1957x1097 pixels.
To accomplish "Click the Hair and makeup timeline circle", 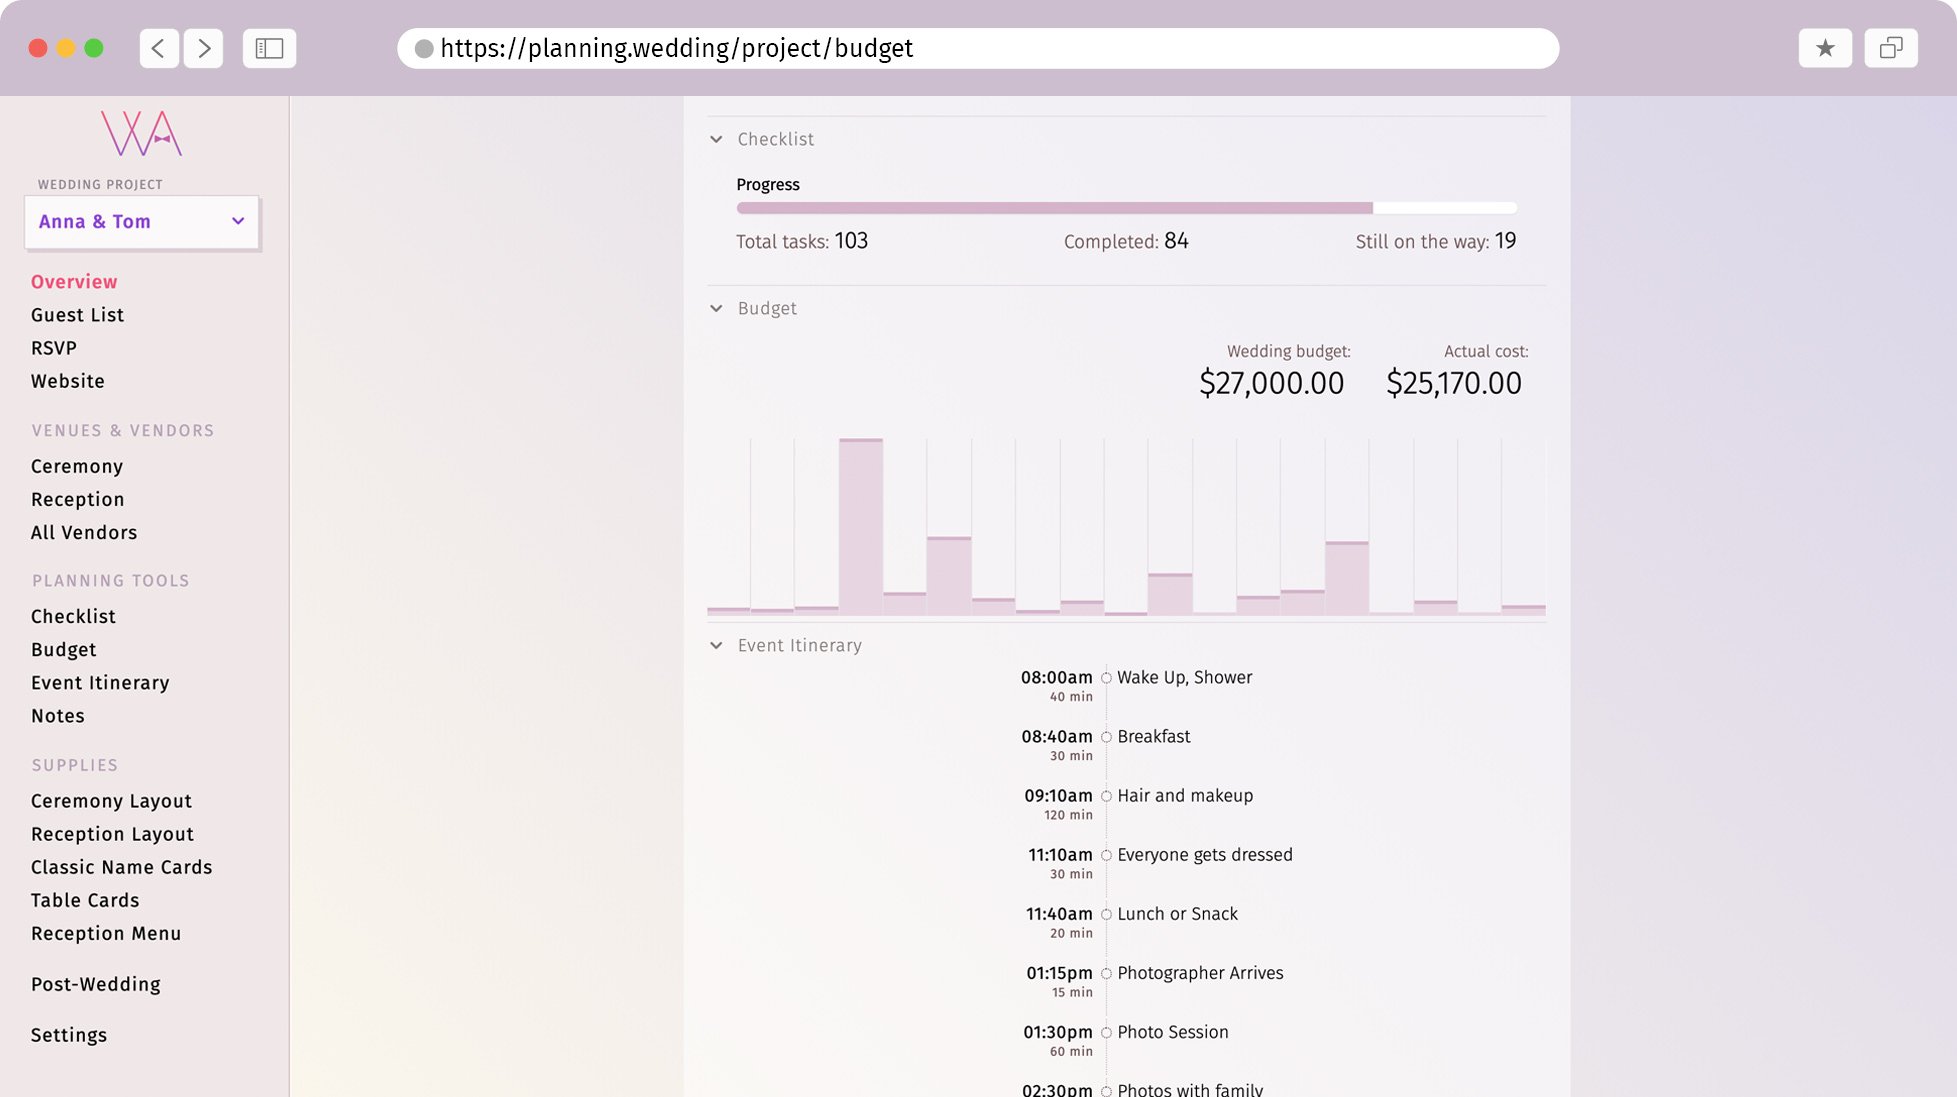I will 1106,796.
